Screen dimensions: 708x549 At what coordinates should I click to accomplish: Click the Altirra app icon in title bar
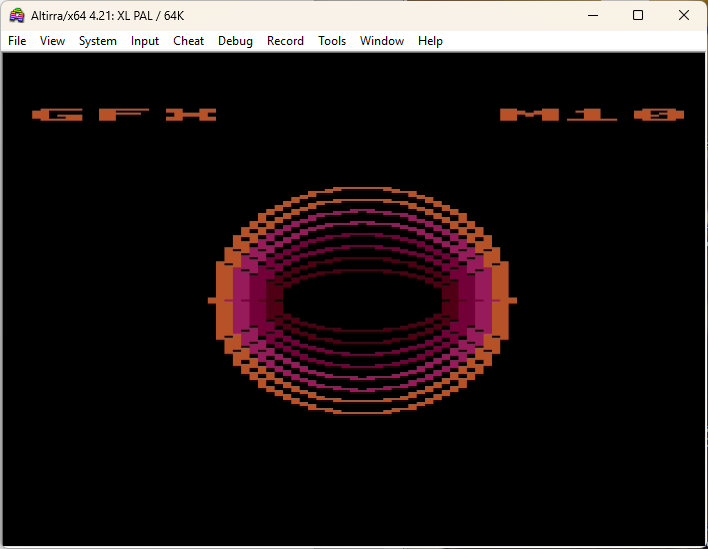tap(17, 15)
